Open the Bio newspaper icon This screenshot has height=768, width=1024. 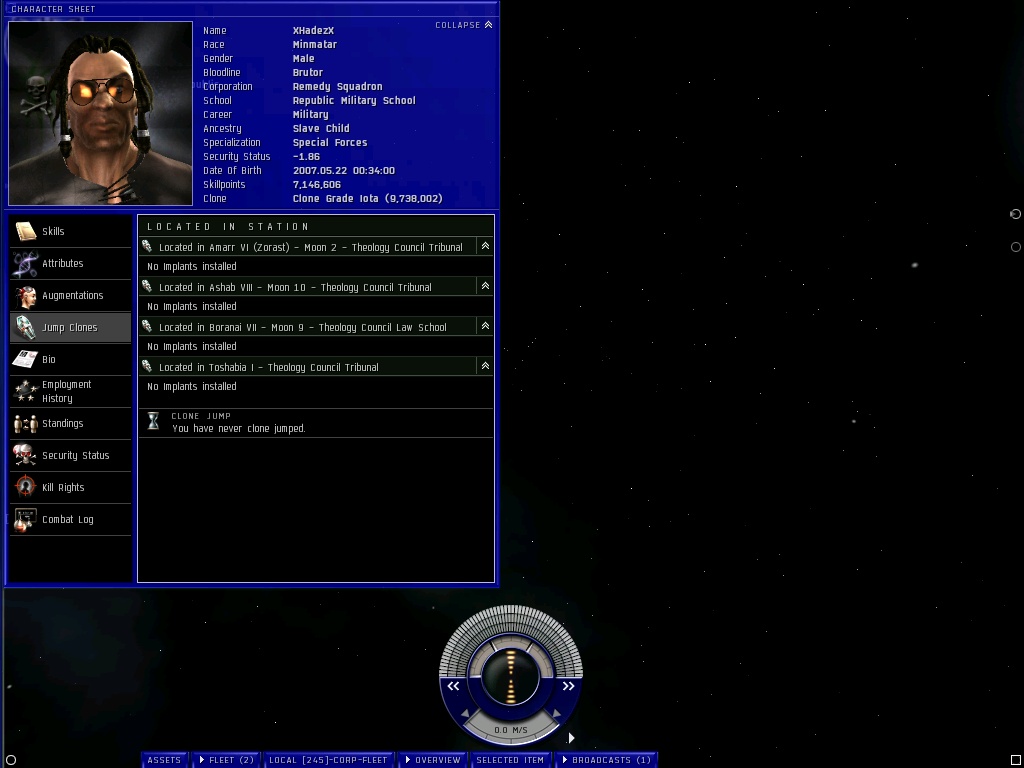[25, 359]
